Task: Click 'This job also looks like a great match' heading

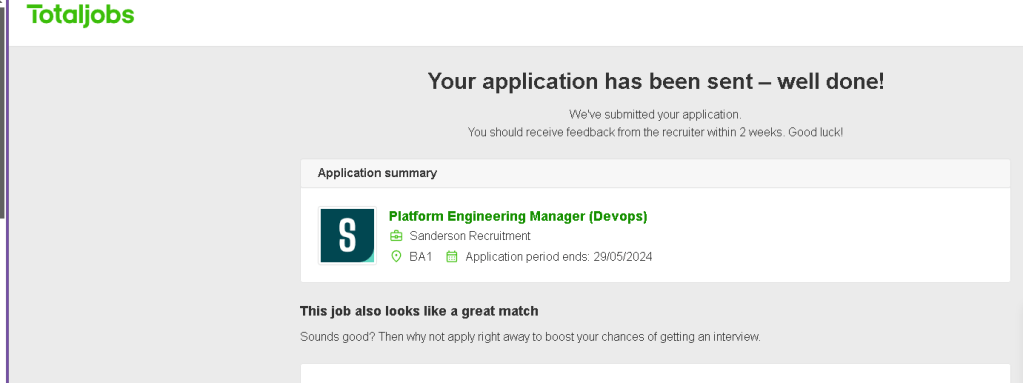Action: click(419, 311)
